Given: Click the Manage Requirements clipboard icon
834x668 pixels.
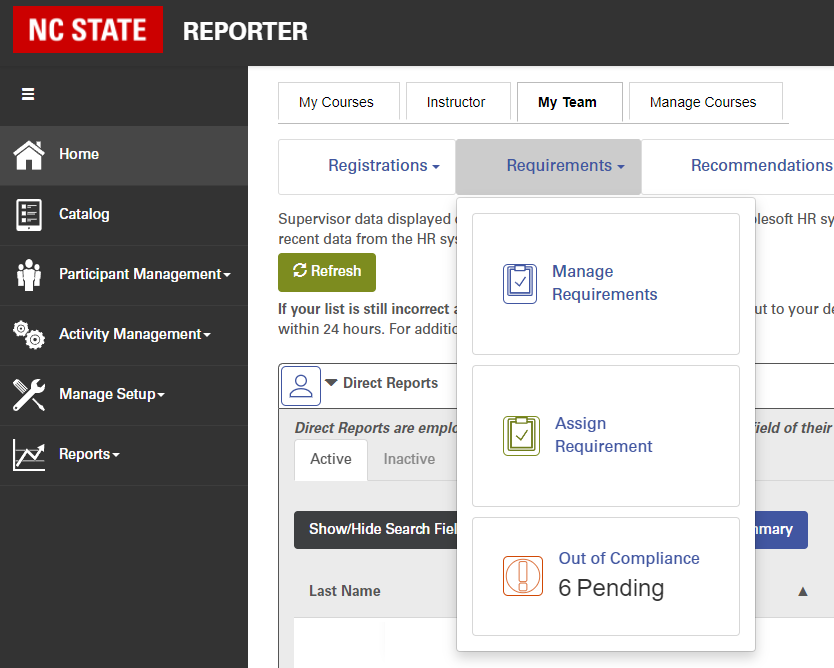Looking at the screenshot, I should [x=520, y=283].
